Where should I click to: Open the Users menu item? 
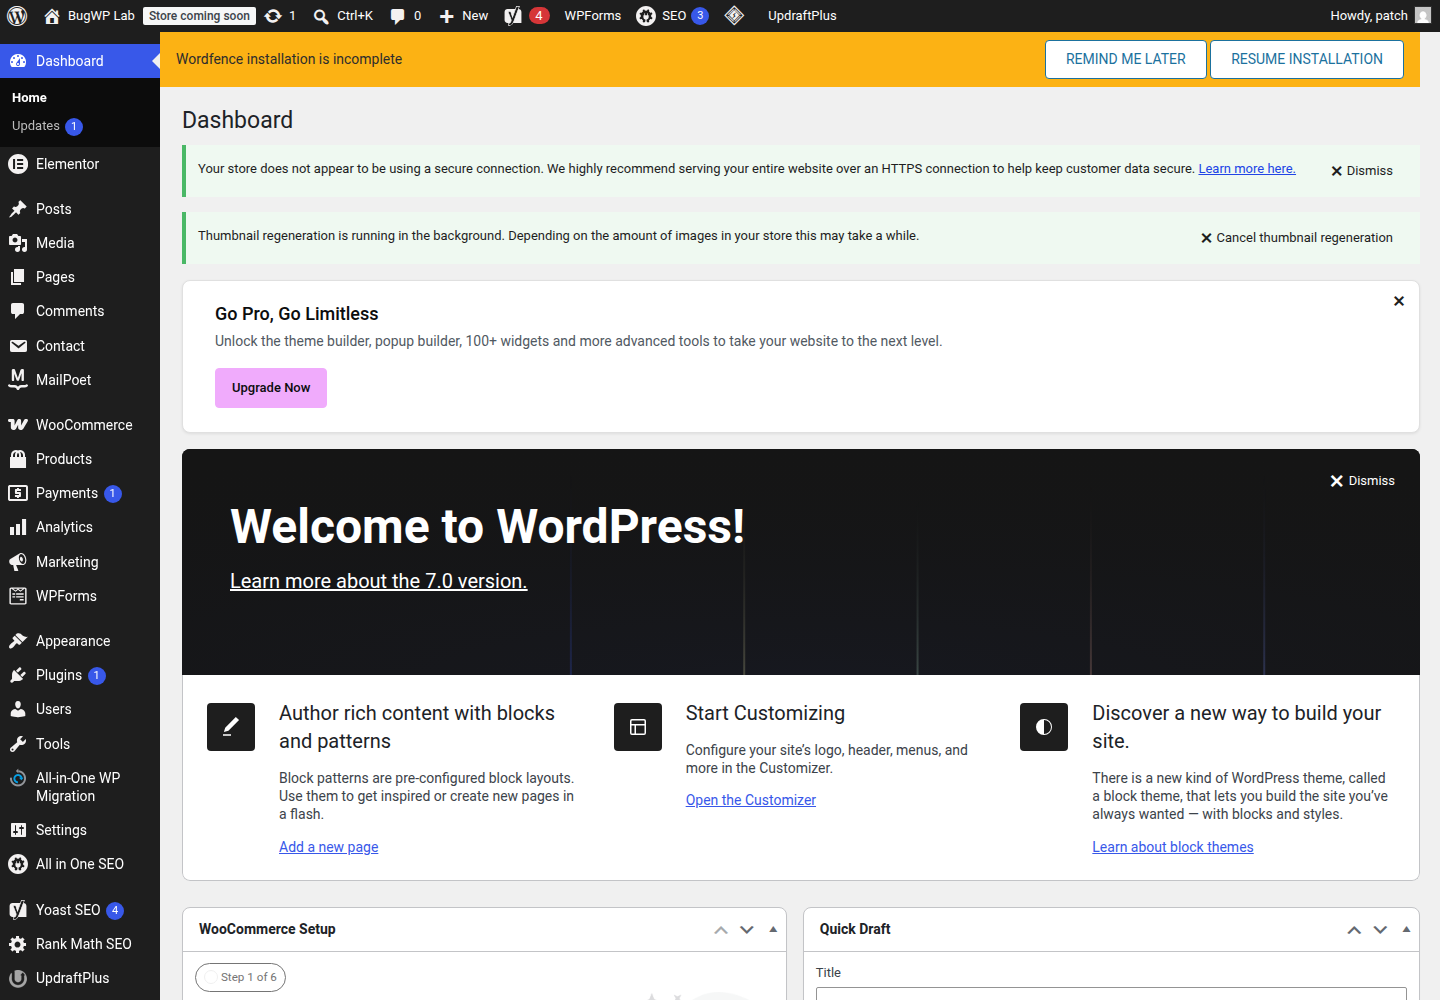click(80, 709)
